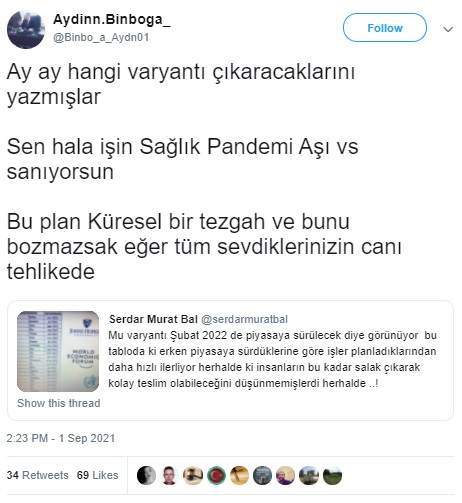Open the avatar immediately right of the Turkish flag avatar
The image size is (462, 503).
point(239,475)
